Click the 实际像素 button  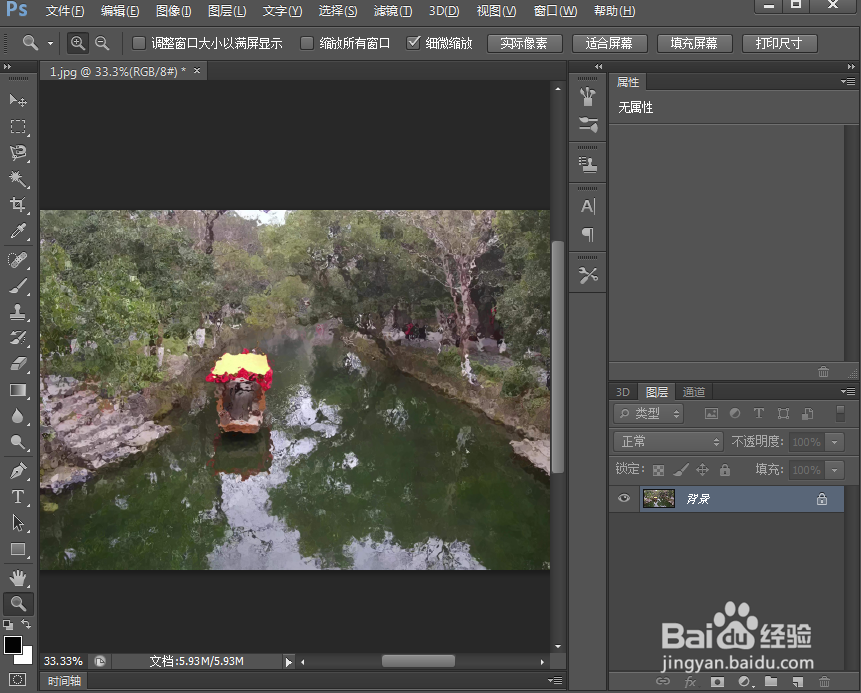(524, 43)
